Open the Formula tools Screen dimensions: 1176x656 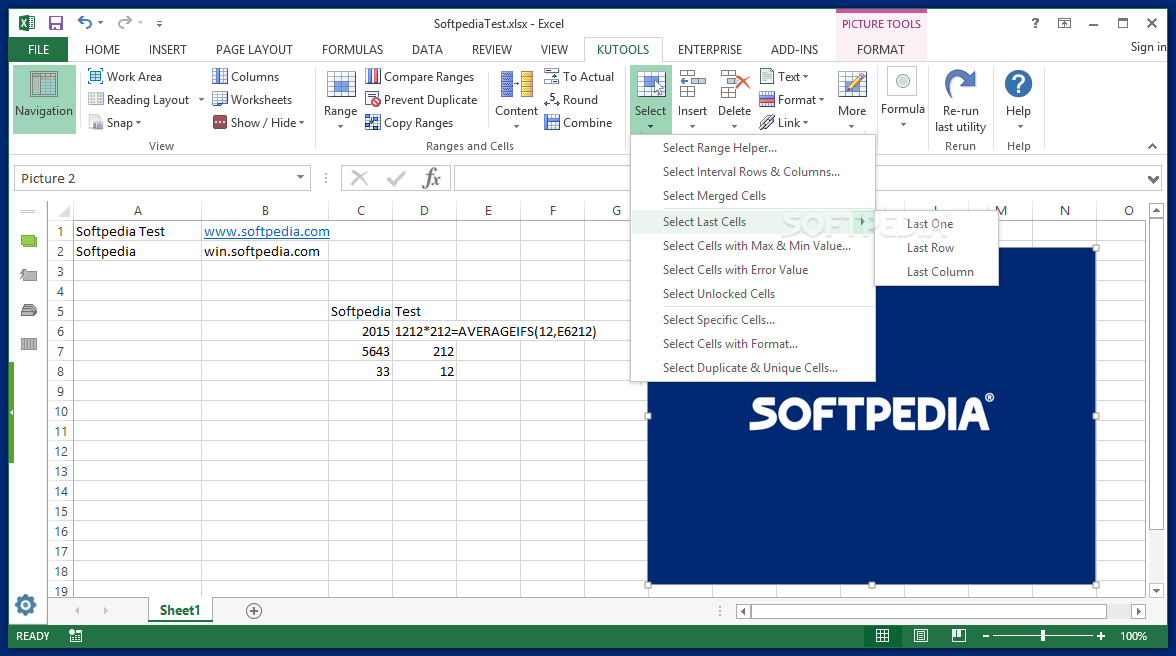tap(903, 97)
